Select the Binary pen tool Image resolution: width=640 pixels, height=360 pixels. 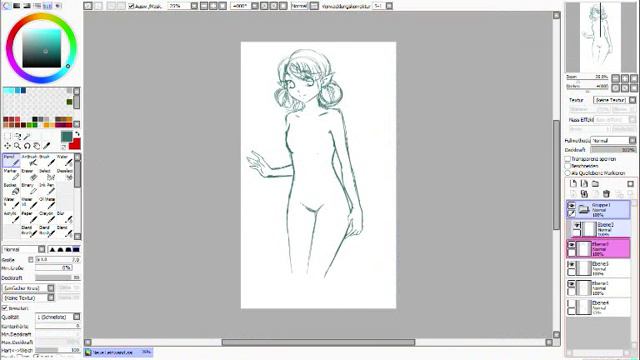pos(29,189)
